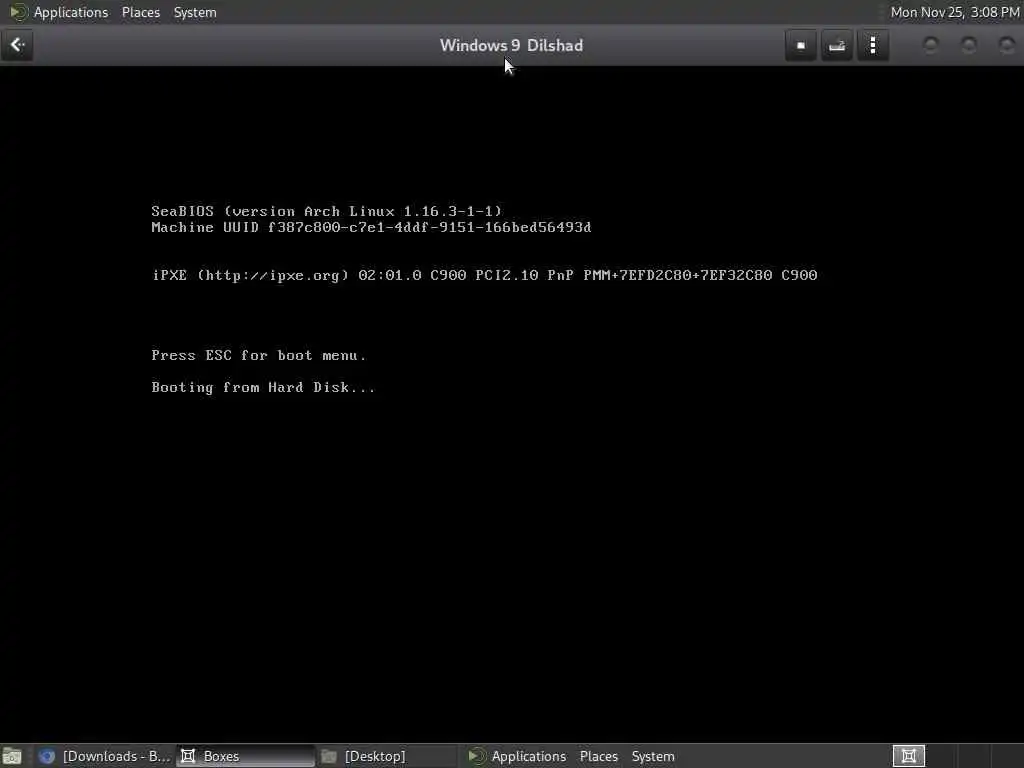Click the show desktop icon in taskbar
Viewport: 1024px width, 768px height.
(x=12, y=756)
